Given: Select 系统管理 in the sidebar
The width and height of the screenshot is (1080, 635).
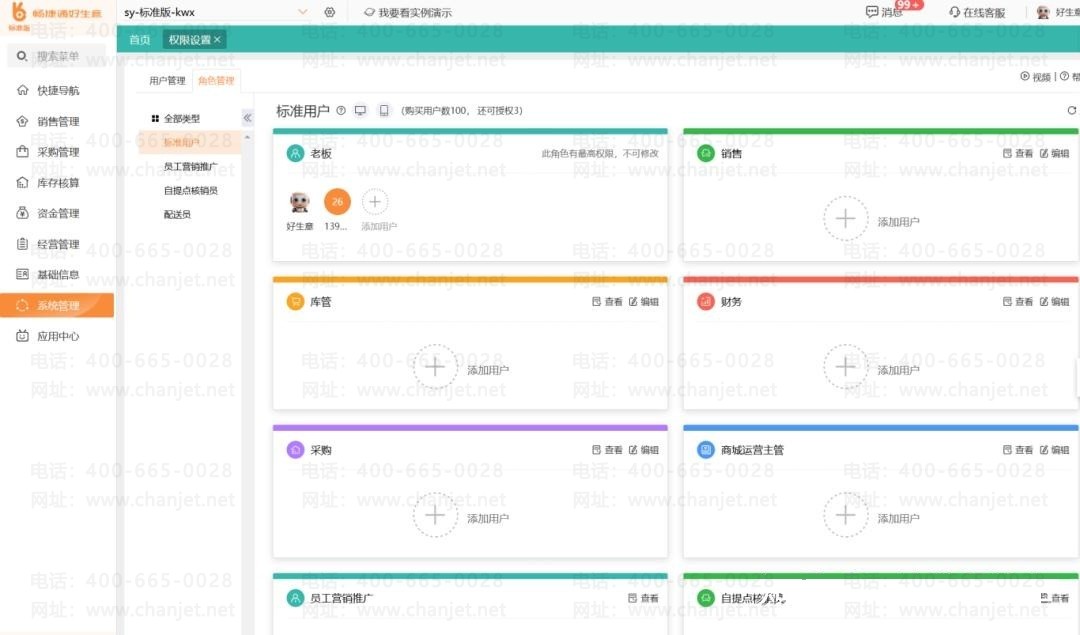Looking at the screenshot, I should 57,305.
